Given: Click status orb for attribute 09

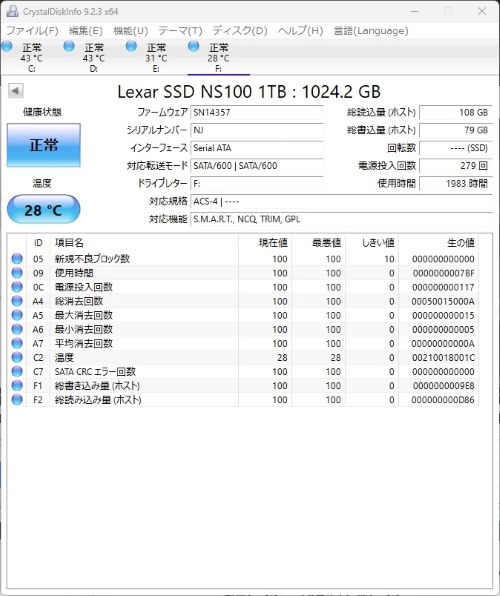Looking at the screenshot, I should pos(17,273).
